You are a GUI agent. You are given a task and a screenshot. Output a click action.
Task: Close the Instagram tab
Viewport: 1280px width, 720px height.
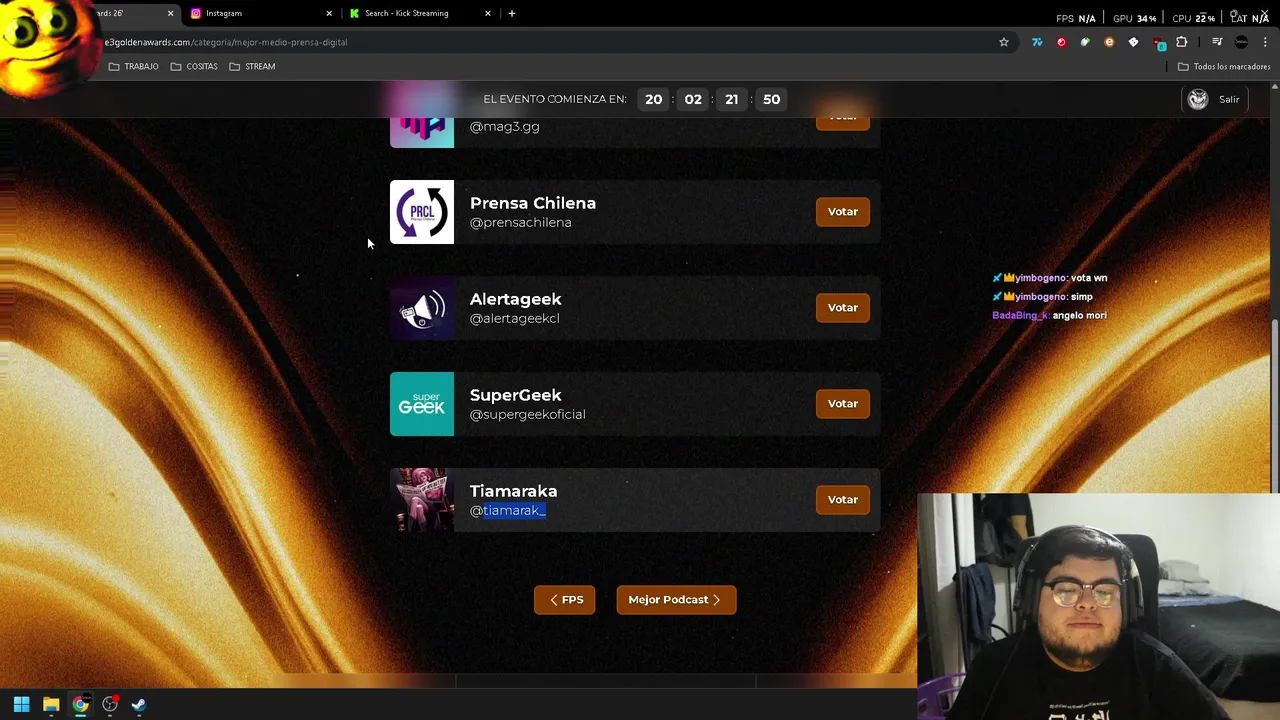pyautogui.click(x=329, y=13)
